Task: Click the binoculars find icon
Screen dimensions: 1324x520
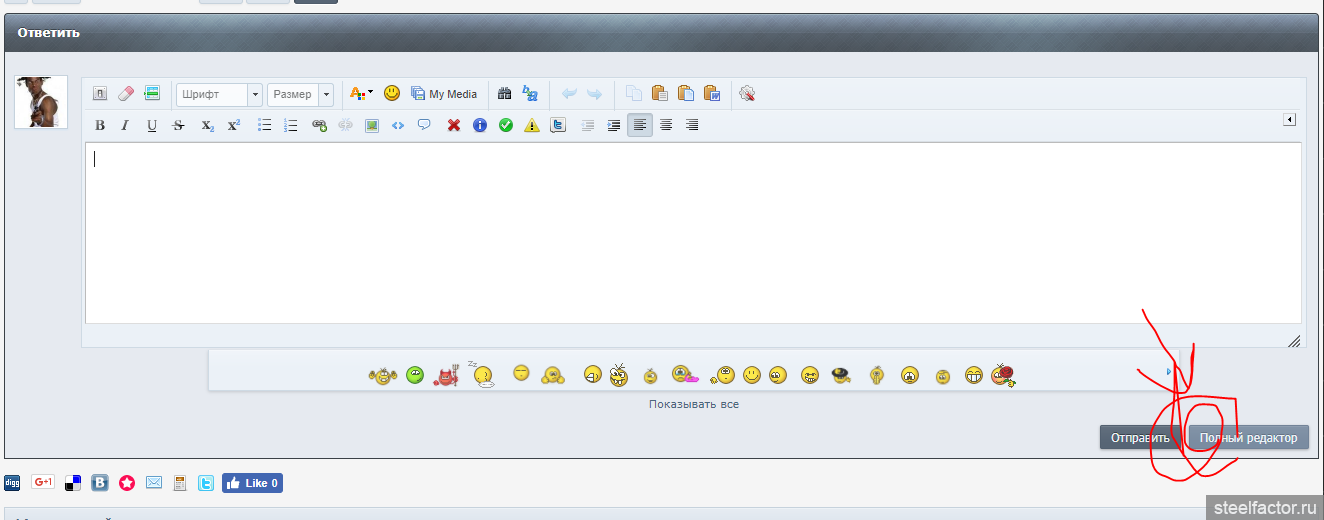Action: [504, 94]
